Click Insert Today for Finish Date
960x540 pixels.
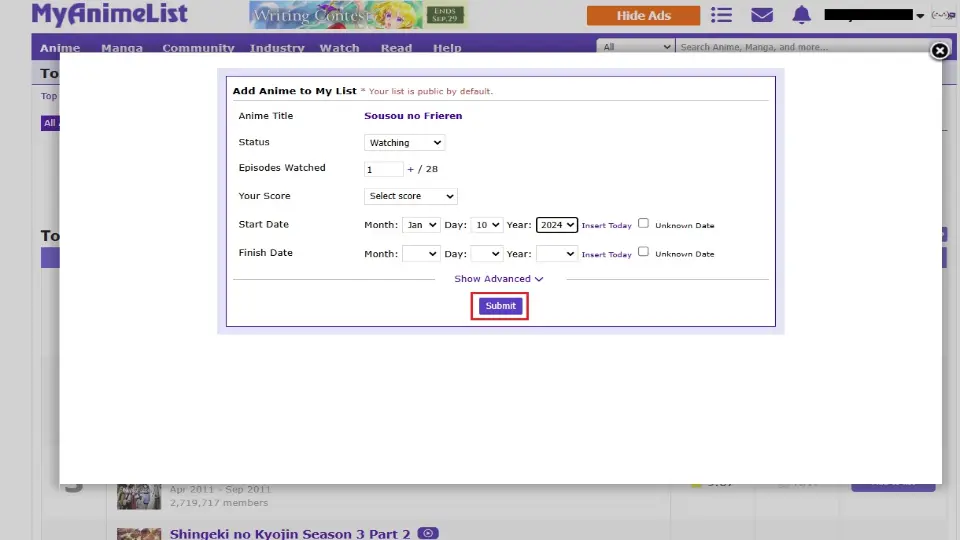click(606, 254)
